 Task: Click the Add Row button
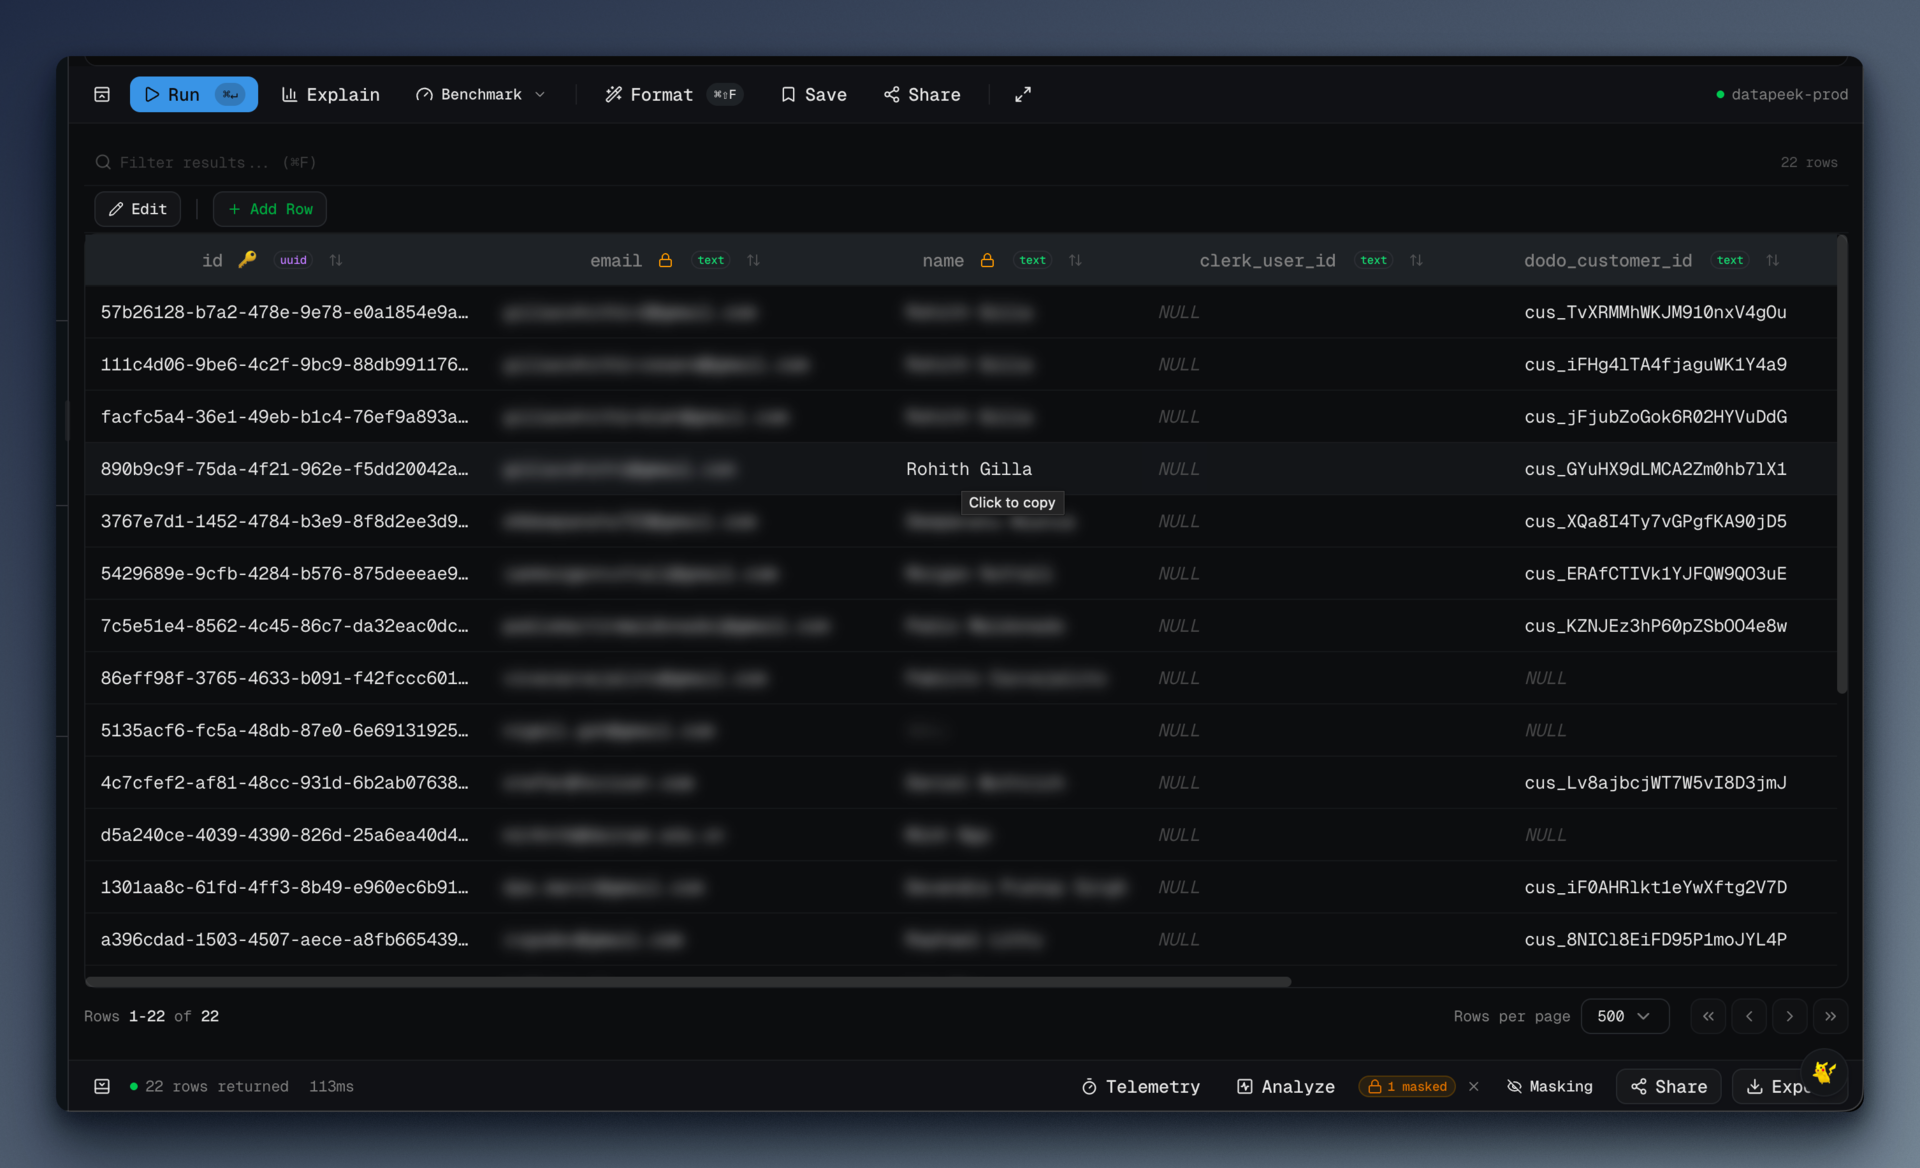(269, 209)
